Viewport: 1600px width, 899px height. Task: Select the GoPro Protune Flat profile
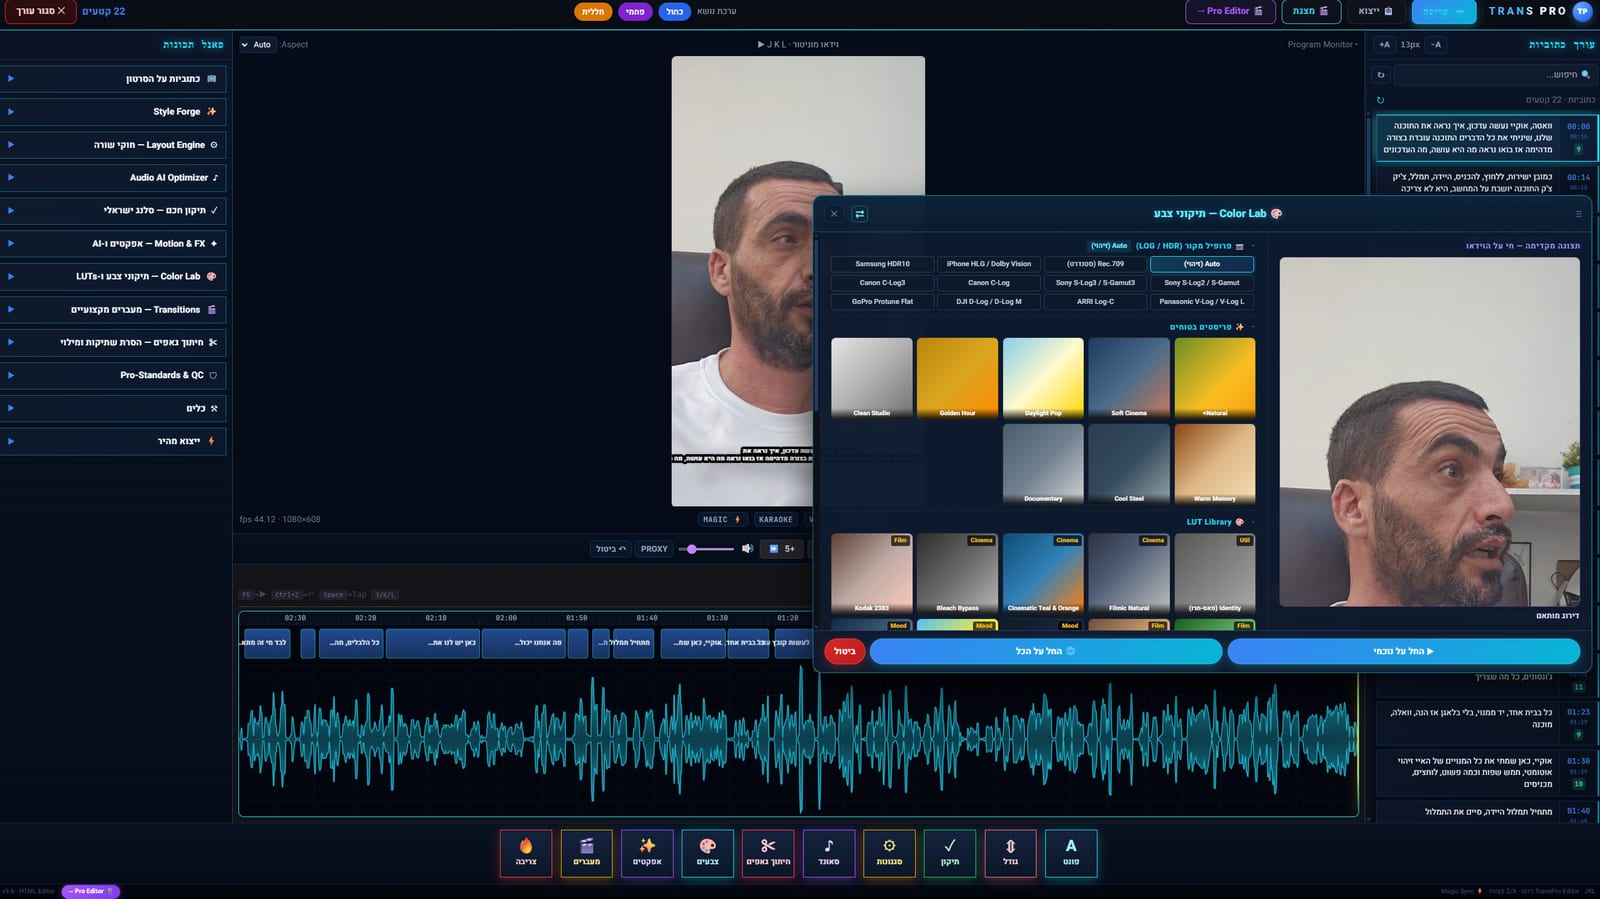(882, 301)
